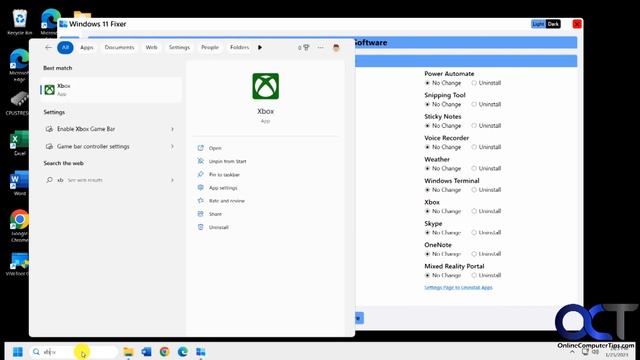Switch to the All search filter

65,47
